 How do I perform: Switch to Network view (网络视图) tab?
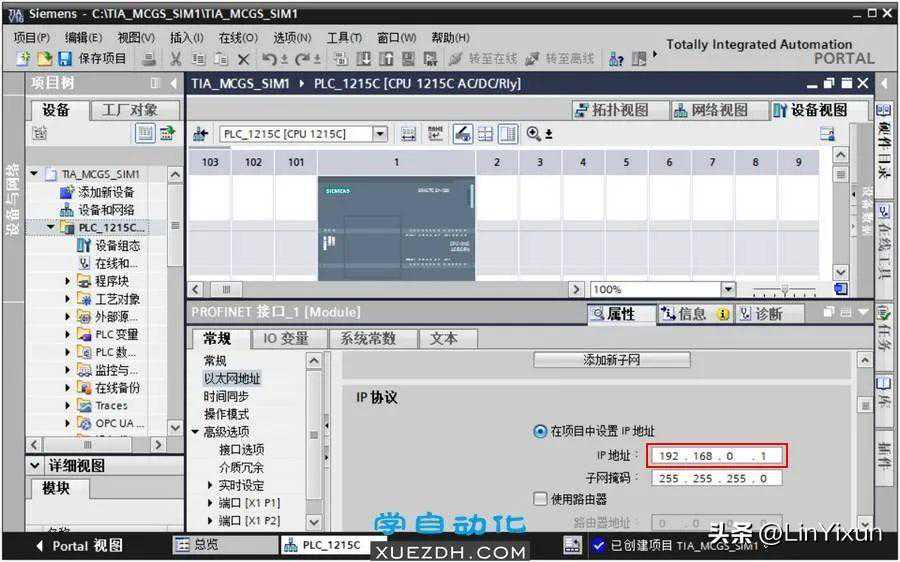pos(710,110)
